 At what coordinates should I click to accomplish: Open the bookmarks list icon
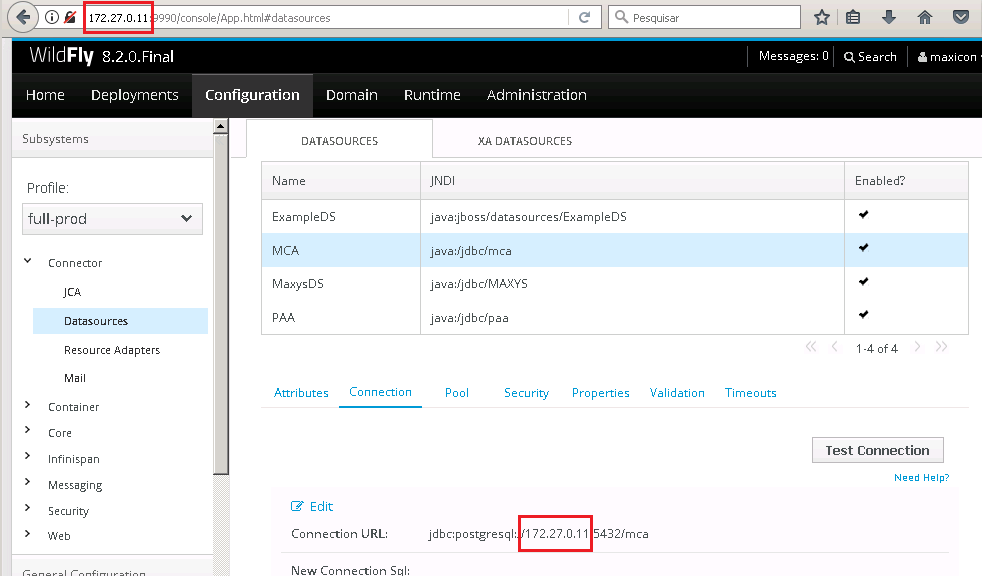[852, 18]
